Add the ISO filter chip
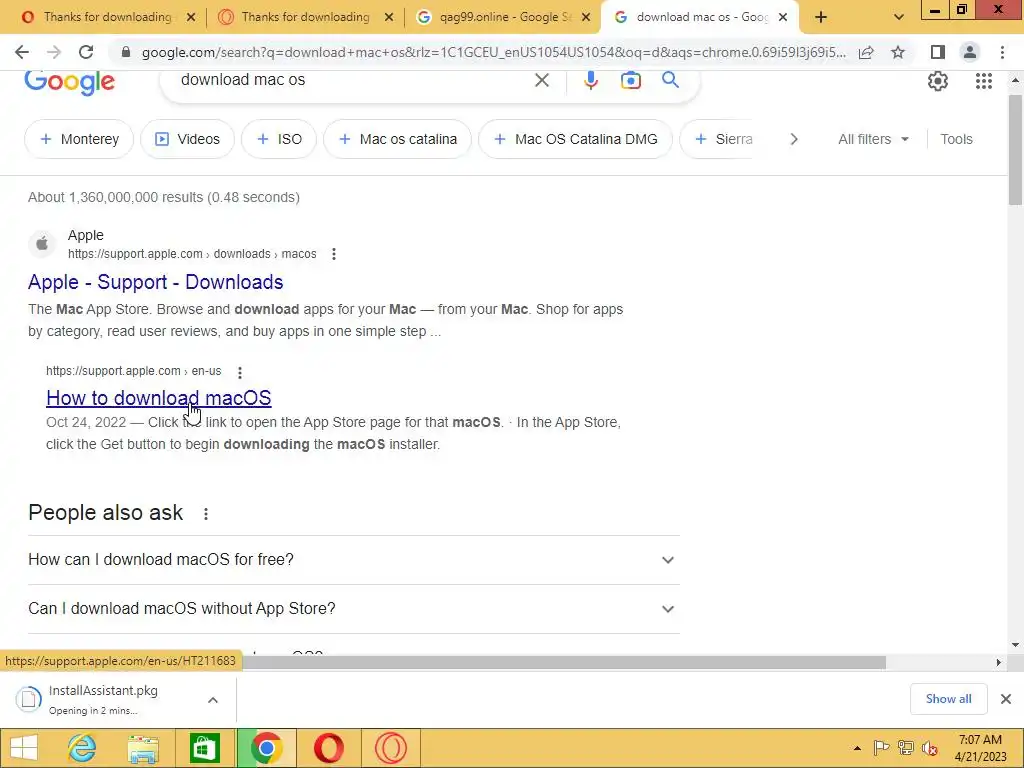This screenshot has height=768, width=1024. [279, 139]
